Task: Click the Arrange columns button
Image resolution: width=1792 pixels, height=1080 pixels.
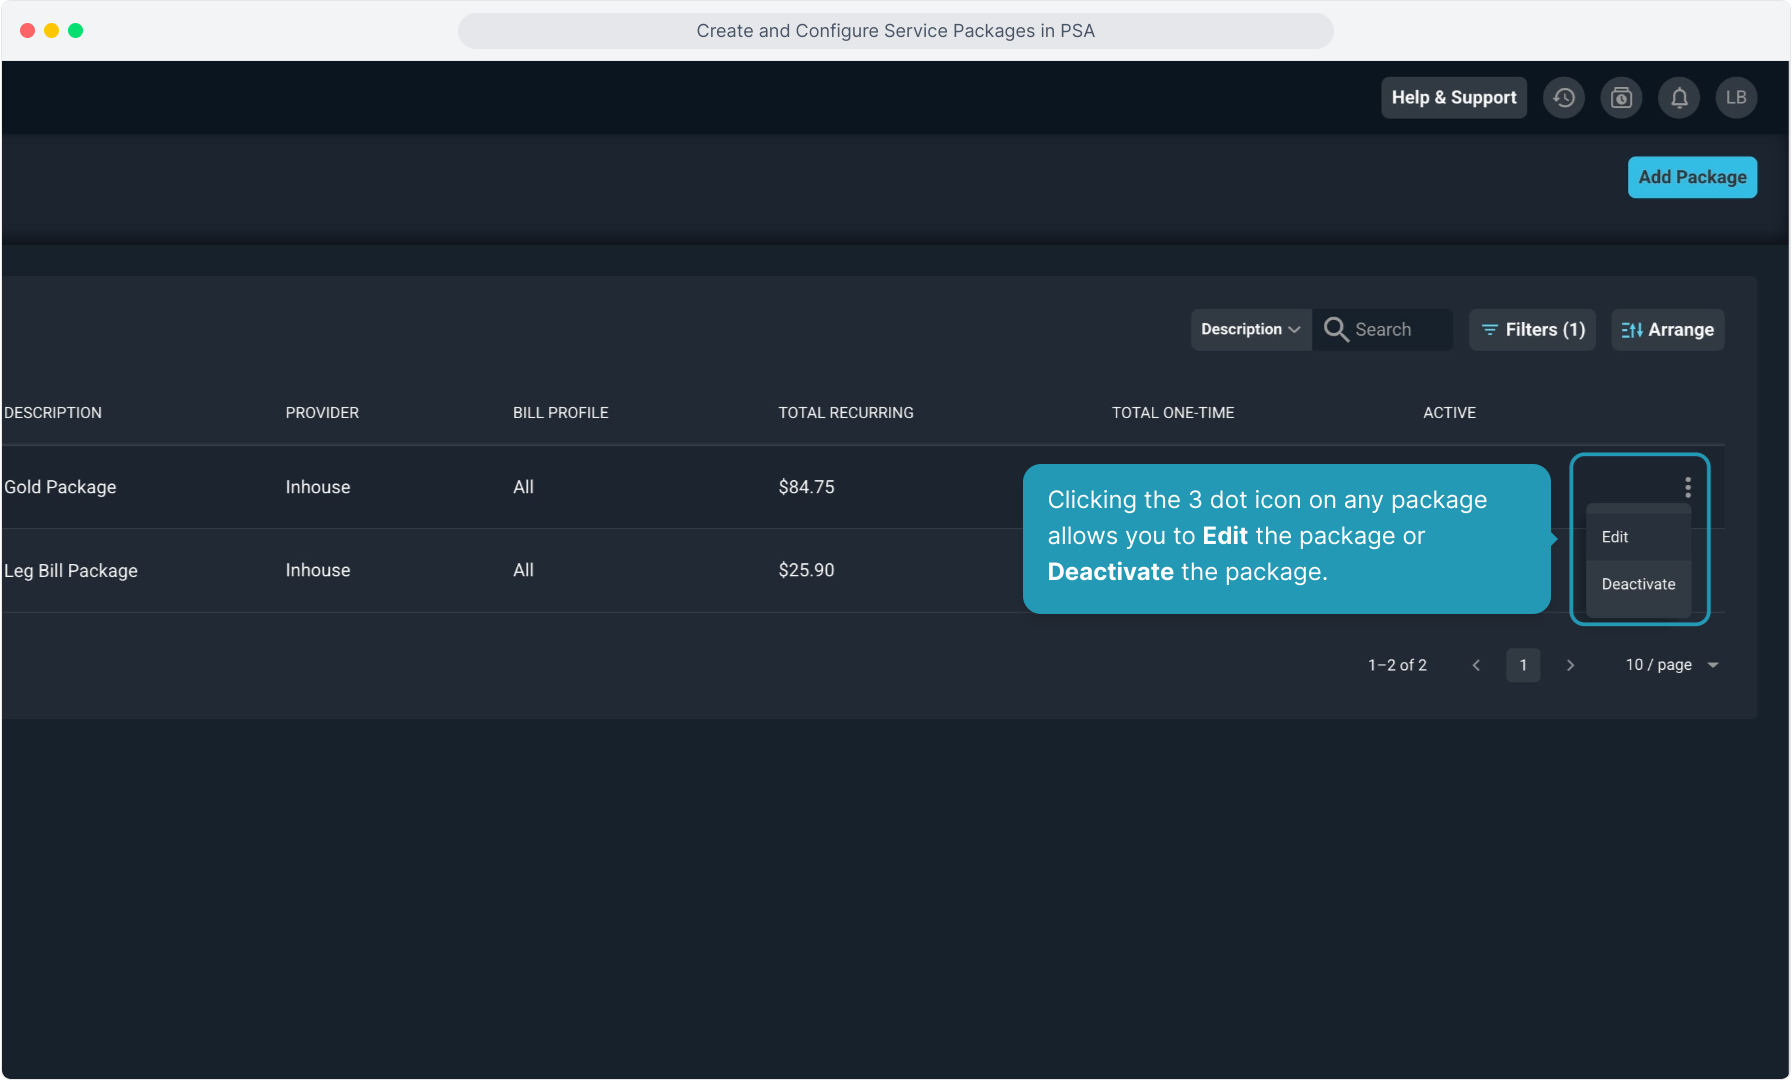Action: pos(1667,330)
